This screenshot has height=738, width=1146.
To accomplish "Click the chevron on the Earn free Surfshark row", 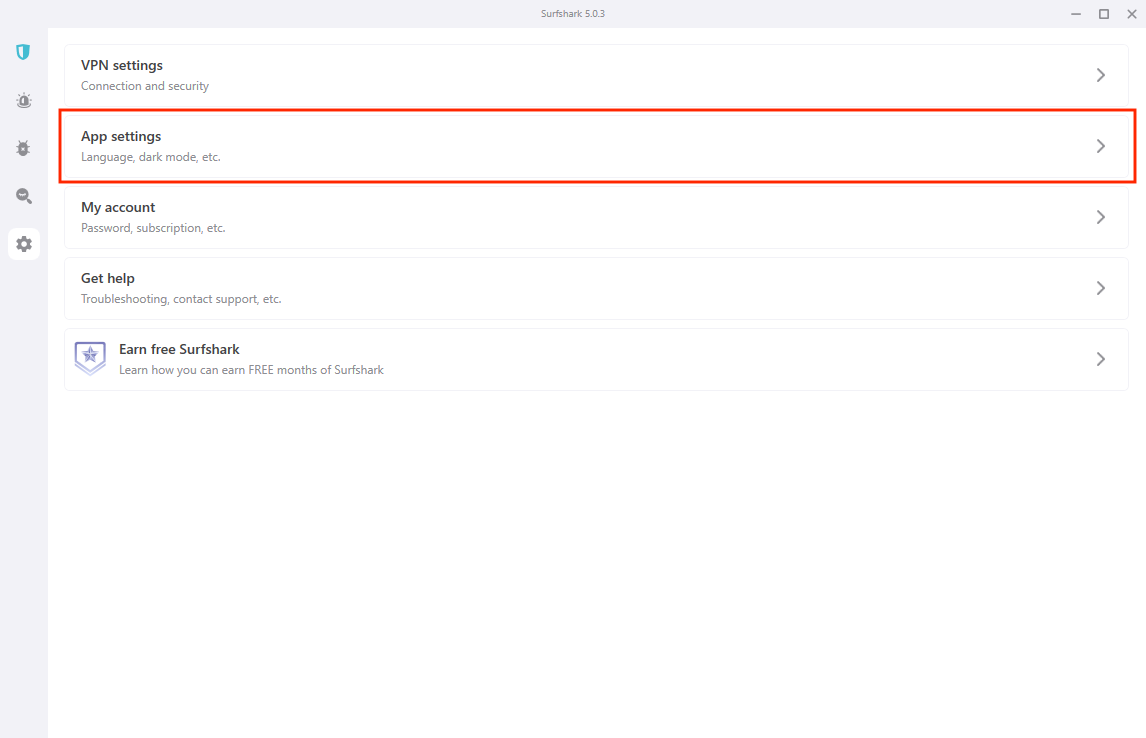I will (x=1100, y=359).
